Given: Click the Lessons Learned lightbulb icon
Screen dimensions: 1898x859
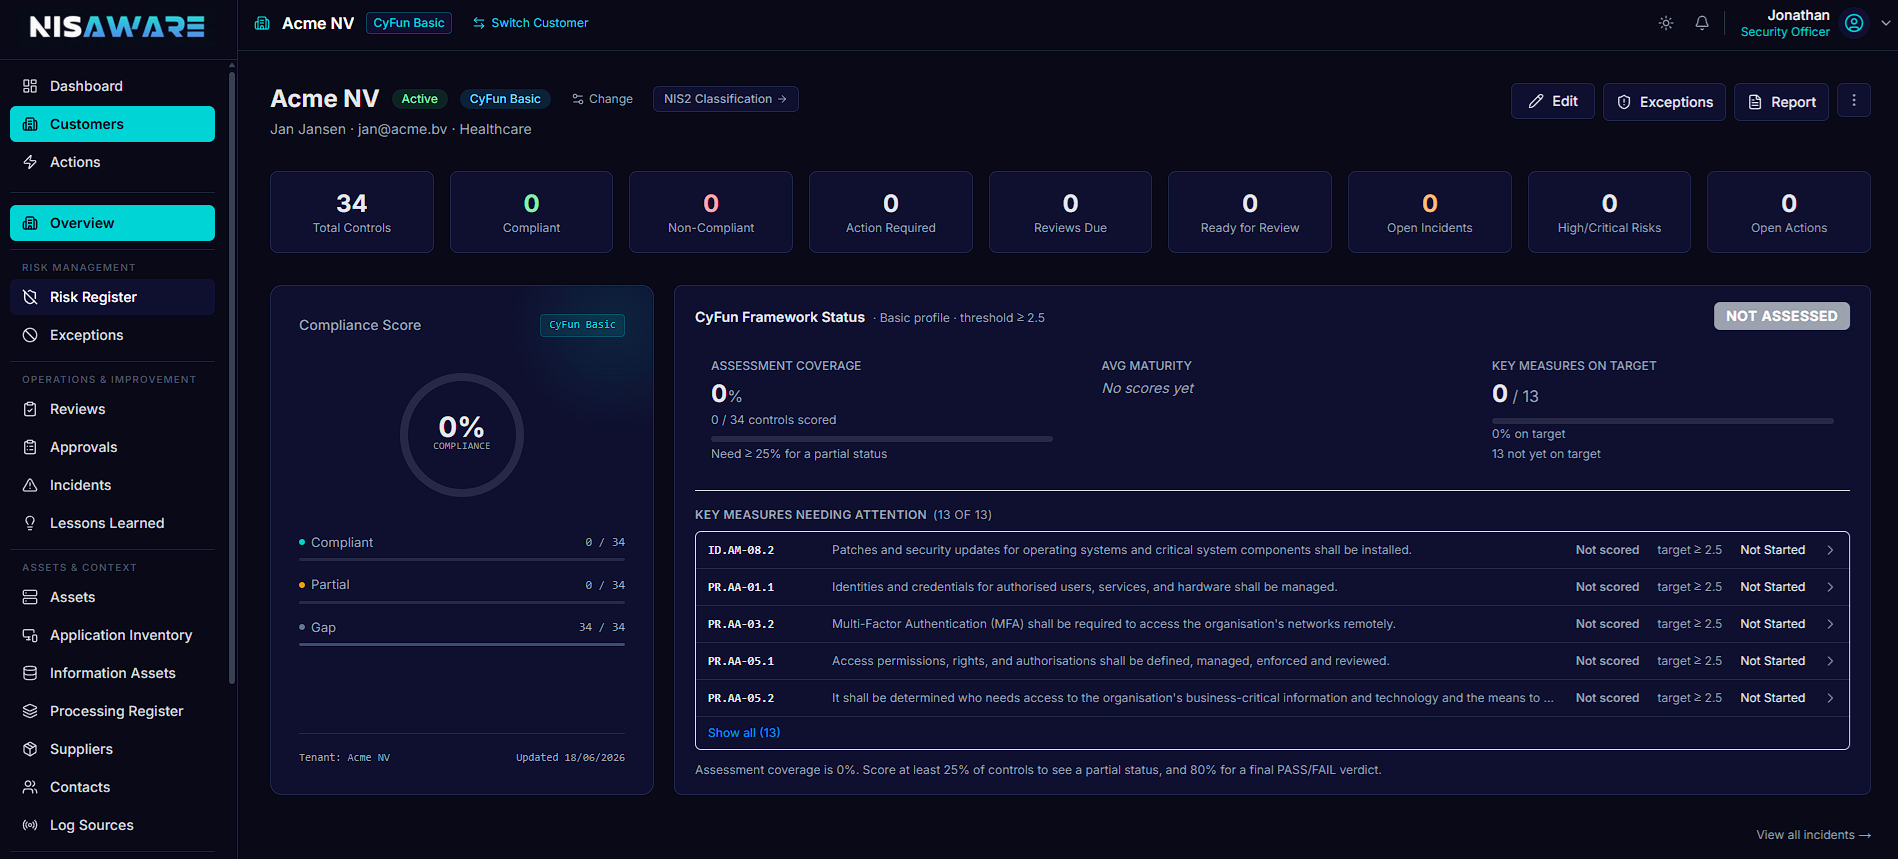Looking at the screenshot, I should pyautogui.click(x=30, y=523).
